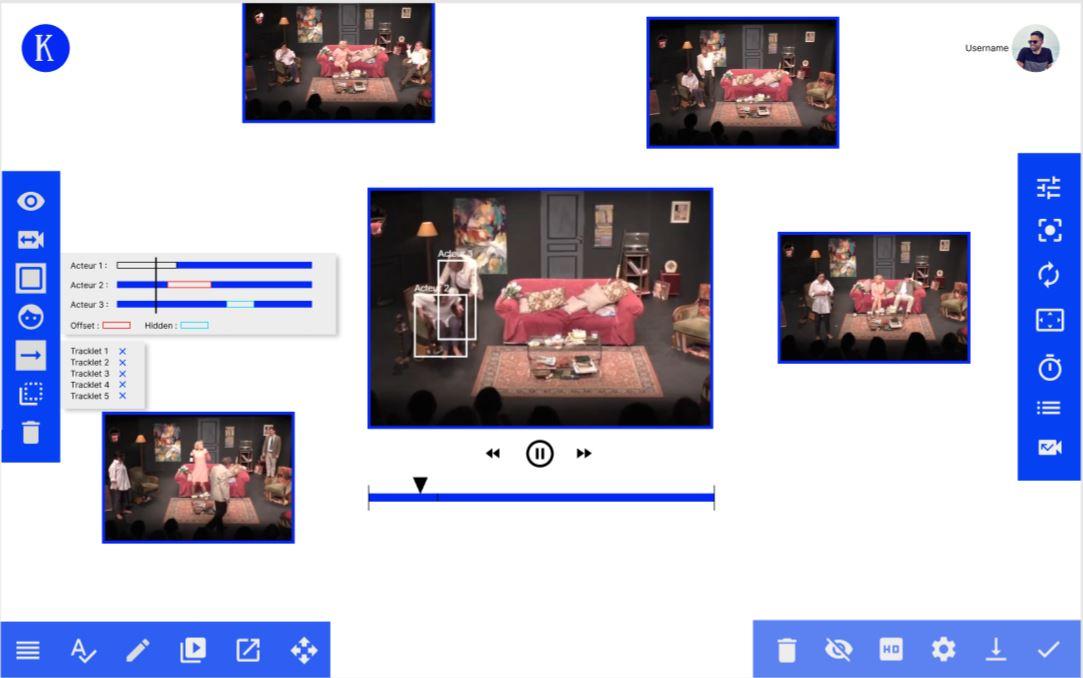This screenshot has height=678, width=1083.
Task: Click the face icon in left toolbar
Action: (31, 317)
